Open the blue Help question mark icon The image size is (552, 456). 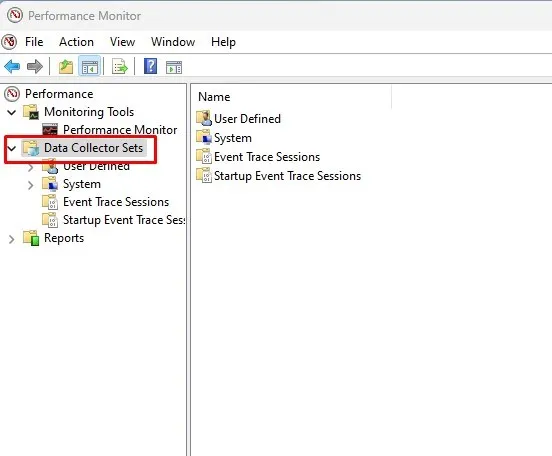pyautogui.click(x=150, y=67)
